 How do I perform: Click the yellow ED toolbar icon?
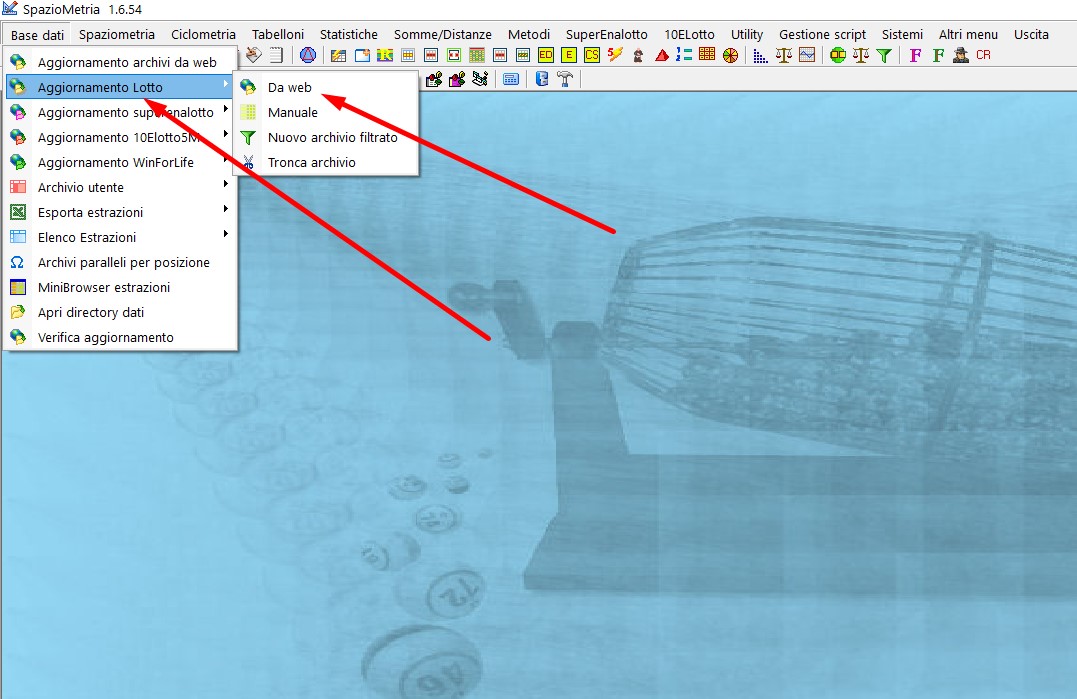(x=546, y=55)
